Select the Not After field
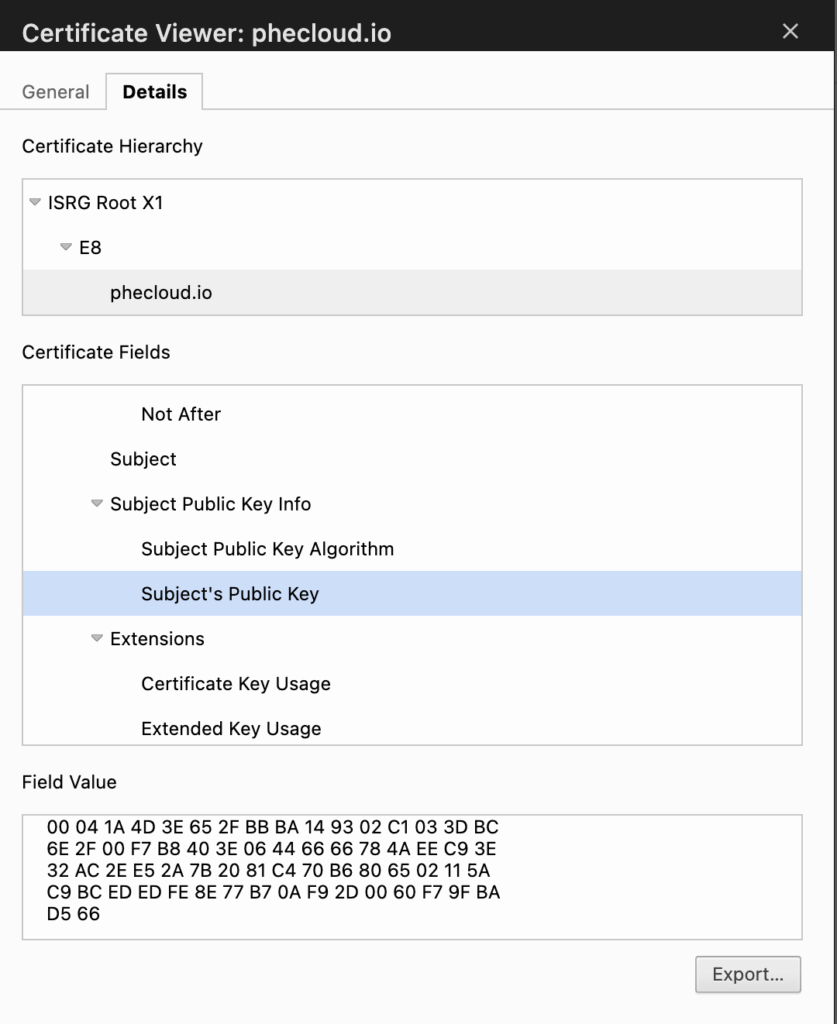 click(181, 414)
